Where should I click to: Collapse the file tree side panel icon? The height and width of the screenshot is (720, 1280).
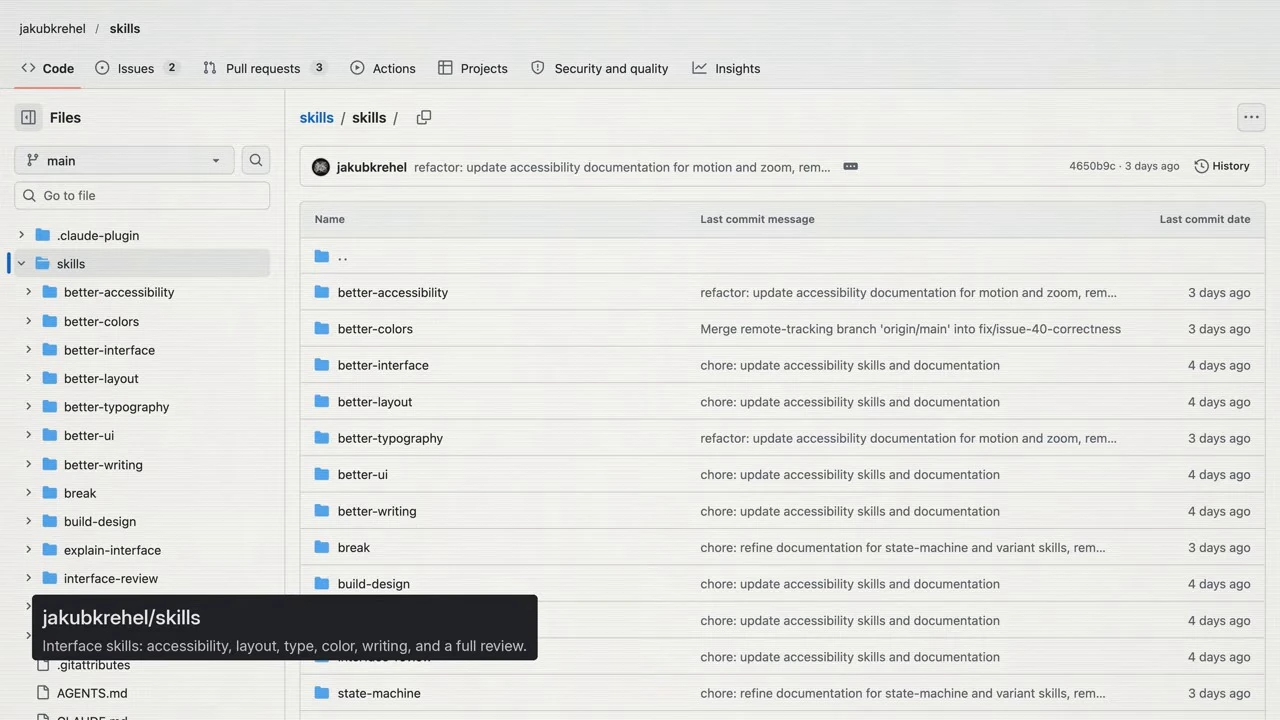(x=28, y=117)
